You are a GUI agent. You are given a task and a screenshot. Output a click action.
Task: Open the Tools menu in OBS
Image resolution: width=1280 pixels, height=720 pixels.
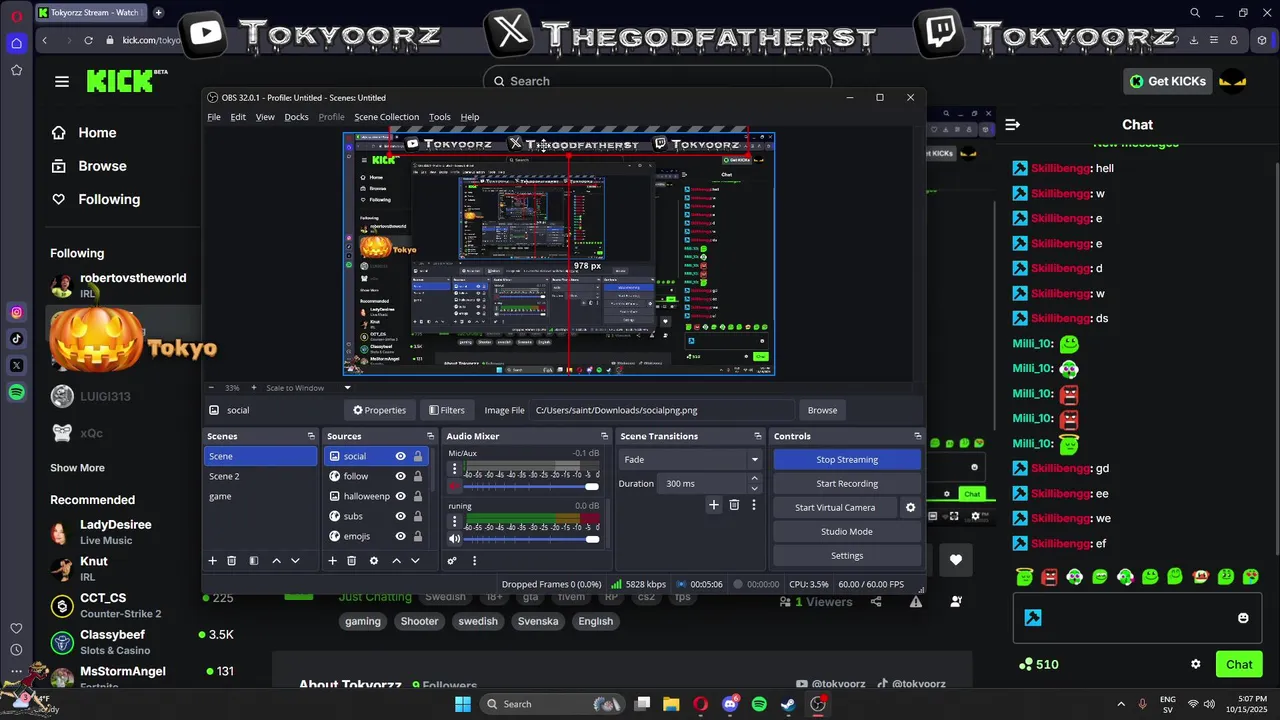point(440,117)
